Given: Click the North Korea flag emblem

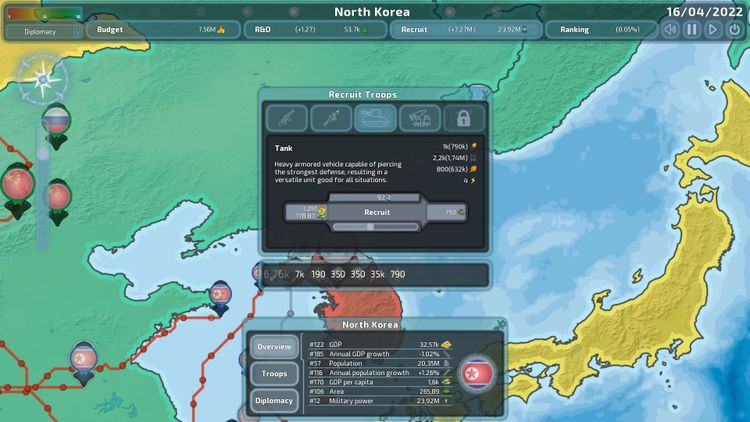Looking at the screenshot, I should pyautogui.click(x=477, y=372).
